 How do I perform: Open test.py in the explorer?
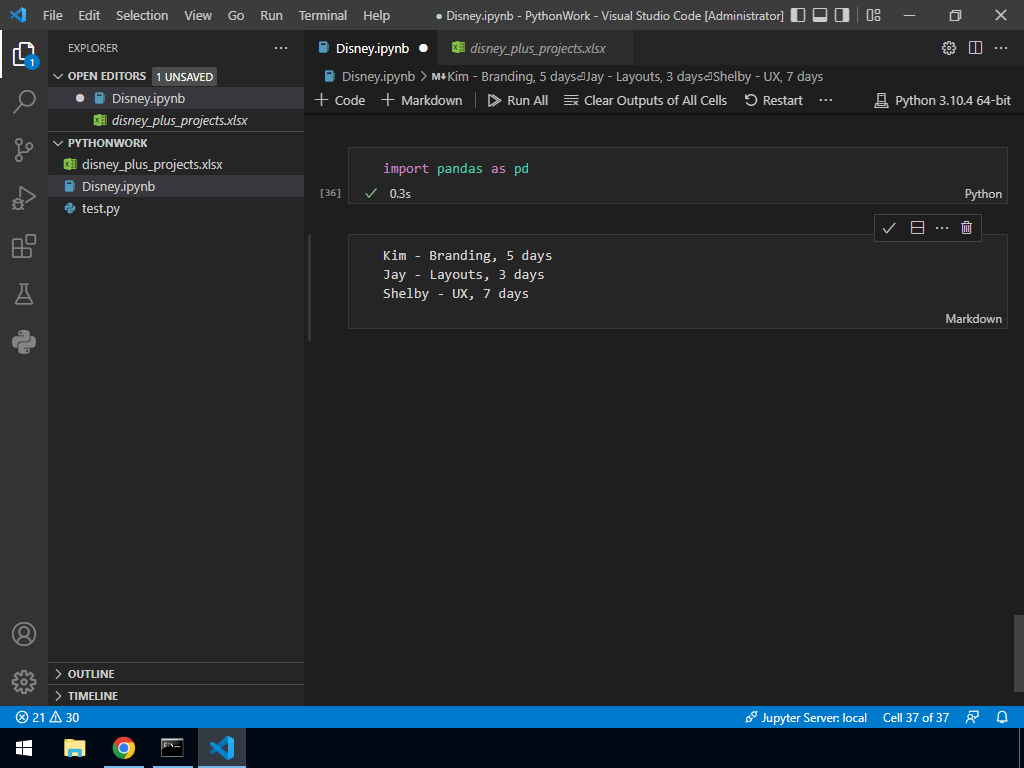(100, 208)
